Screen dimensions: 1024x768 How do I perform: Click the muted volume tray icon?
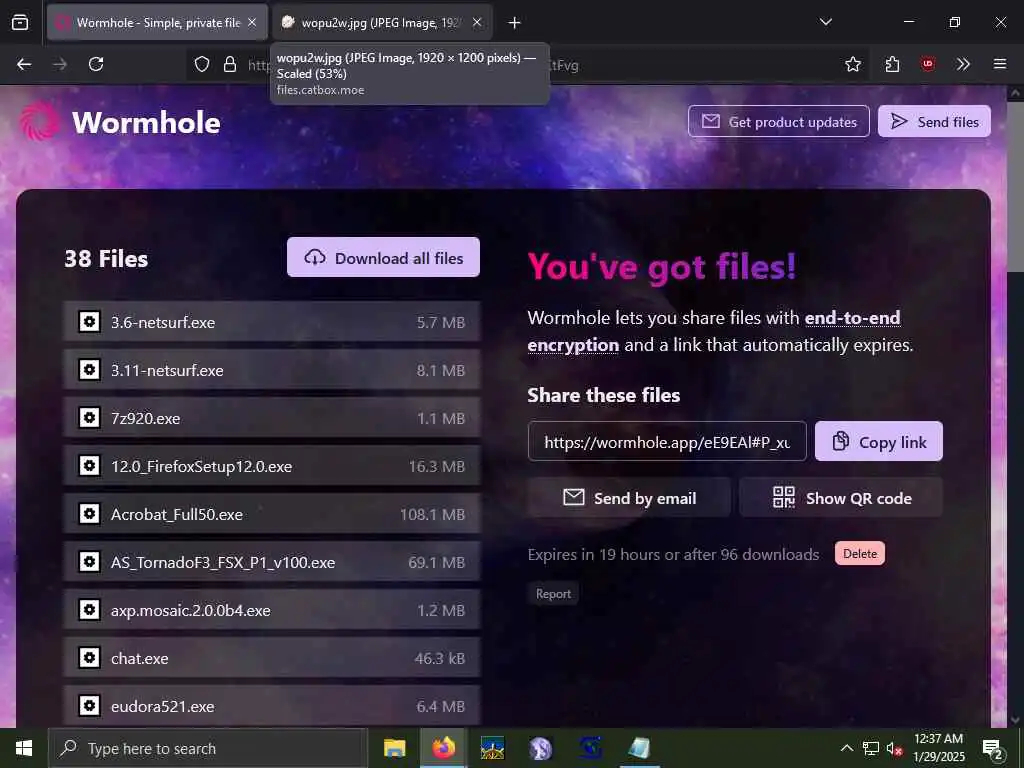[894, 748]
